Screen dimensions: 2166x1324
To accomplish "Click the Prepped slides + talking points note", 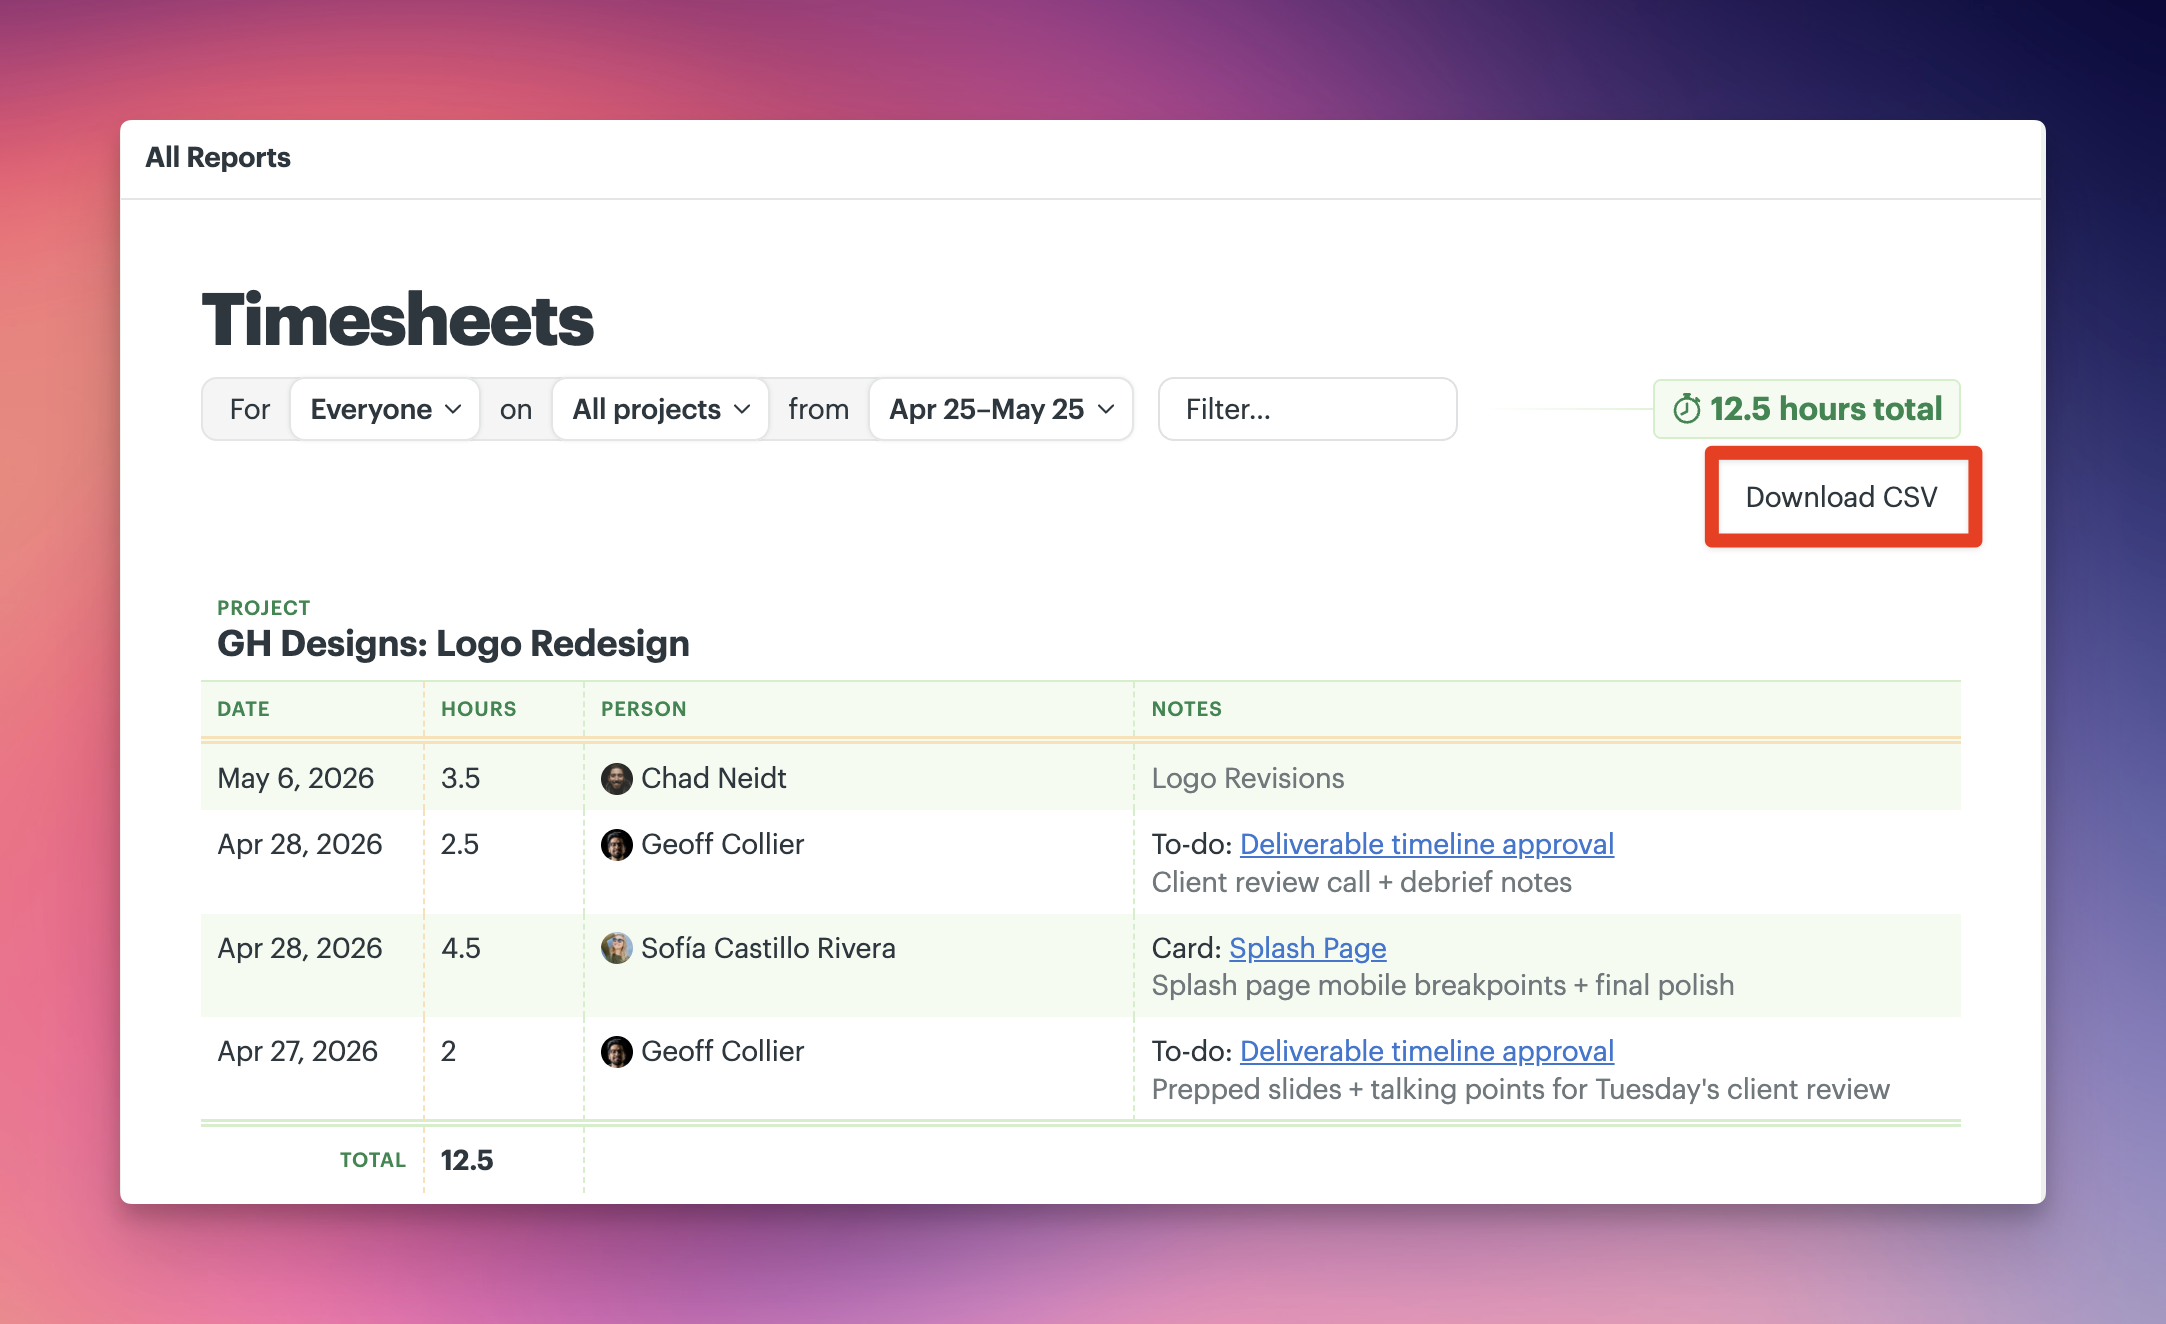I will (x=1521, y=1089).
